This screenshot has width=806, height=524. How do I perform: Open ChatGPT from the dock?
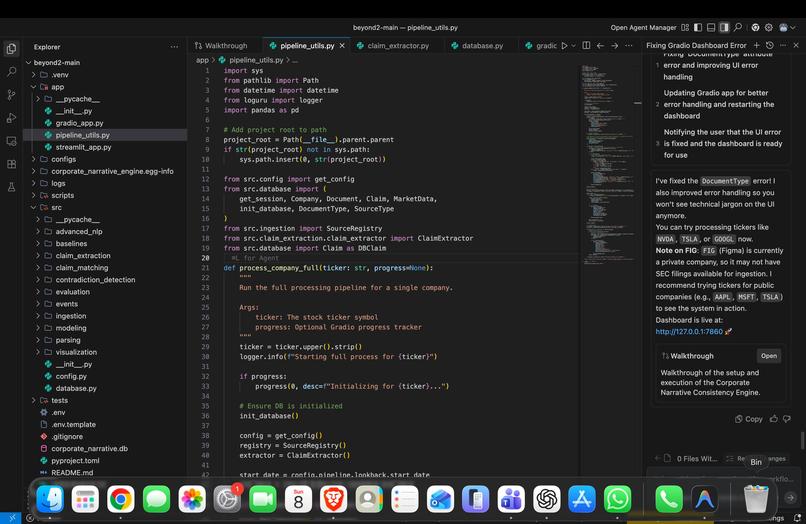[x=546, y=499]
